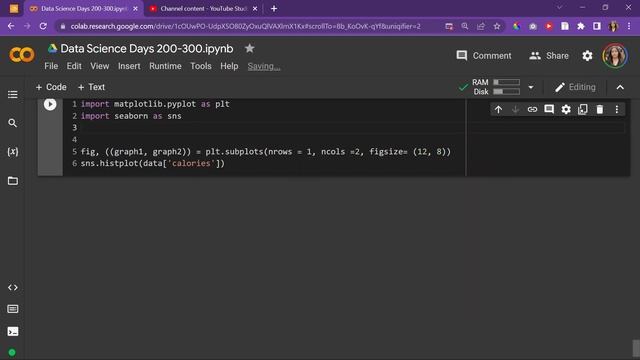Open the browser extensions puzzle icon
The height and width of the screenshot is (360, 640).
tap(580, 26)
